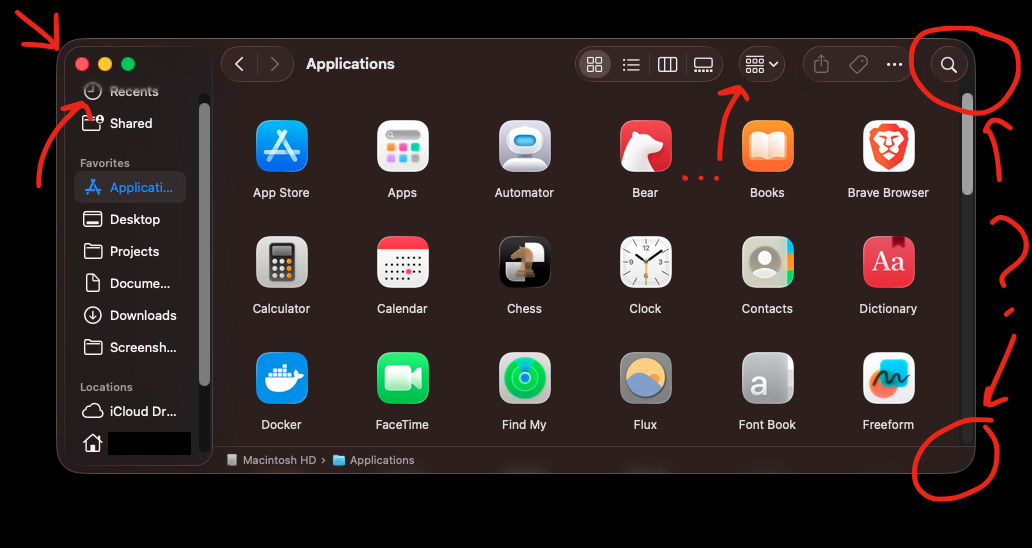
Task: Click the Edit Tags toolbar icon
Action: tap(858, 64)
